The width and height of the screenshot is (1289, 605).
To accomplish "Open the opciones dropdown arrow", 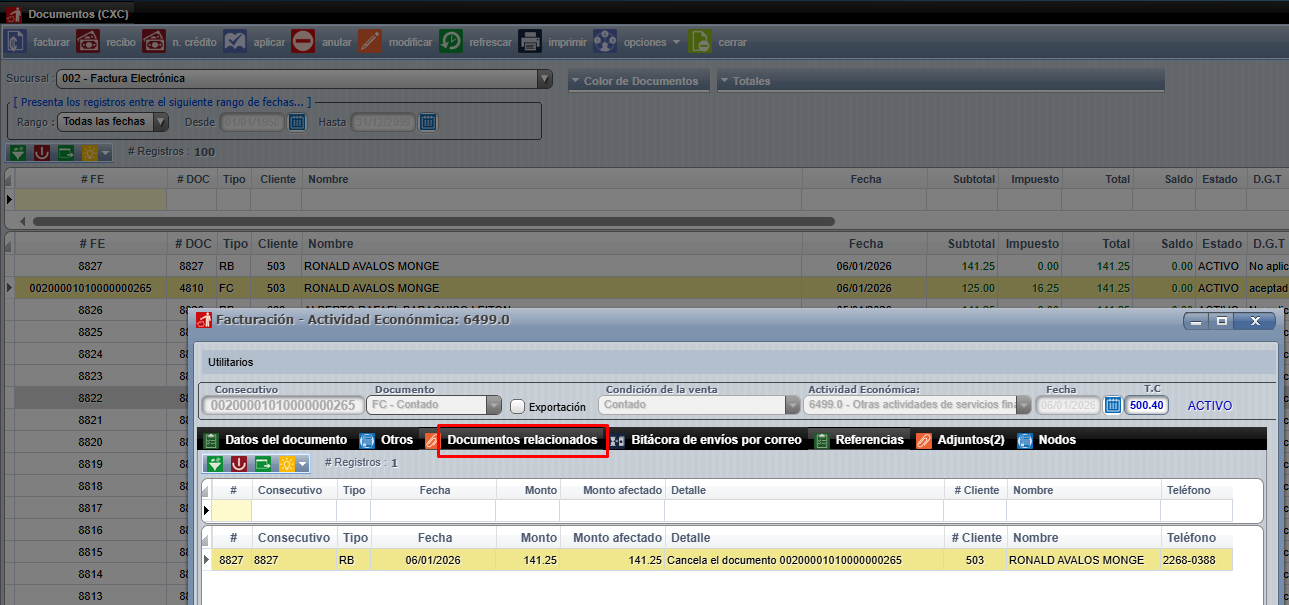I will 677,42.
